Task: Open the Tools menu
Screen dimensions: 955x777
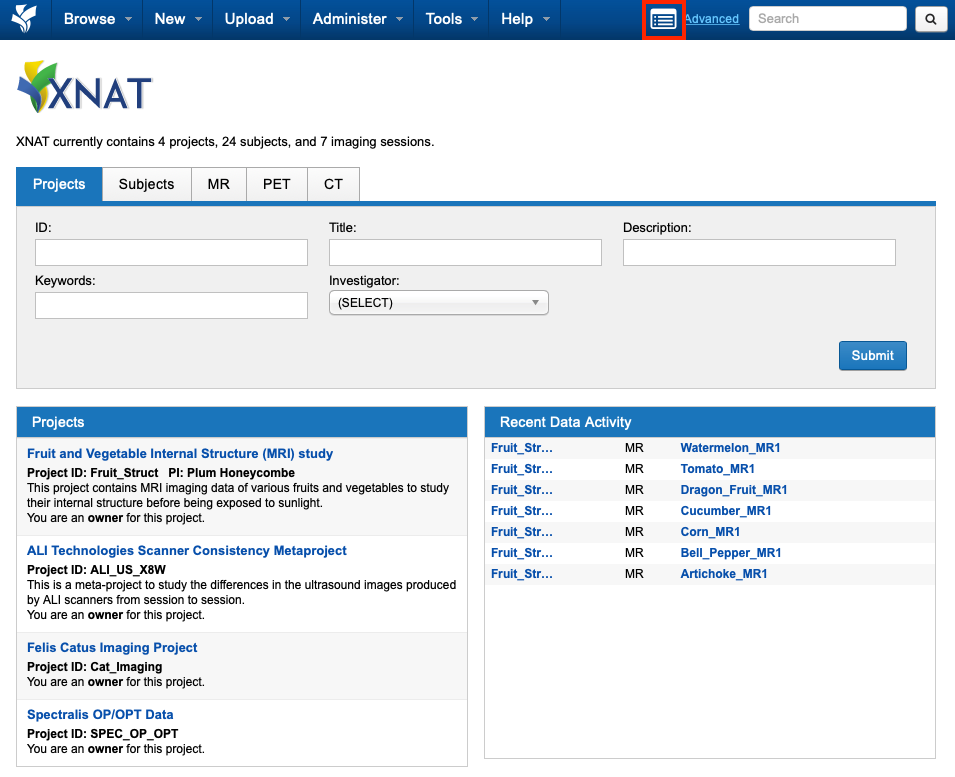Action: 452,19
